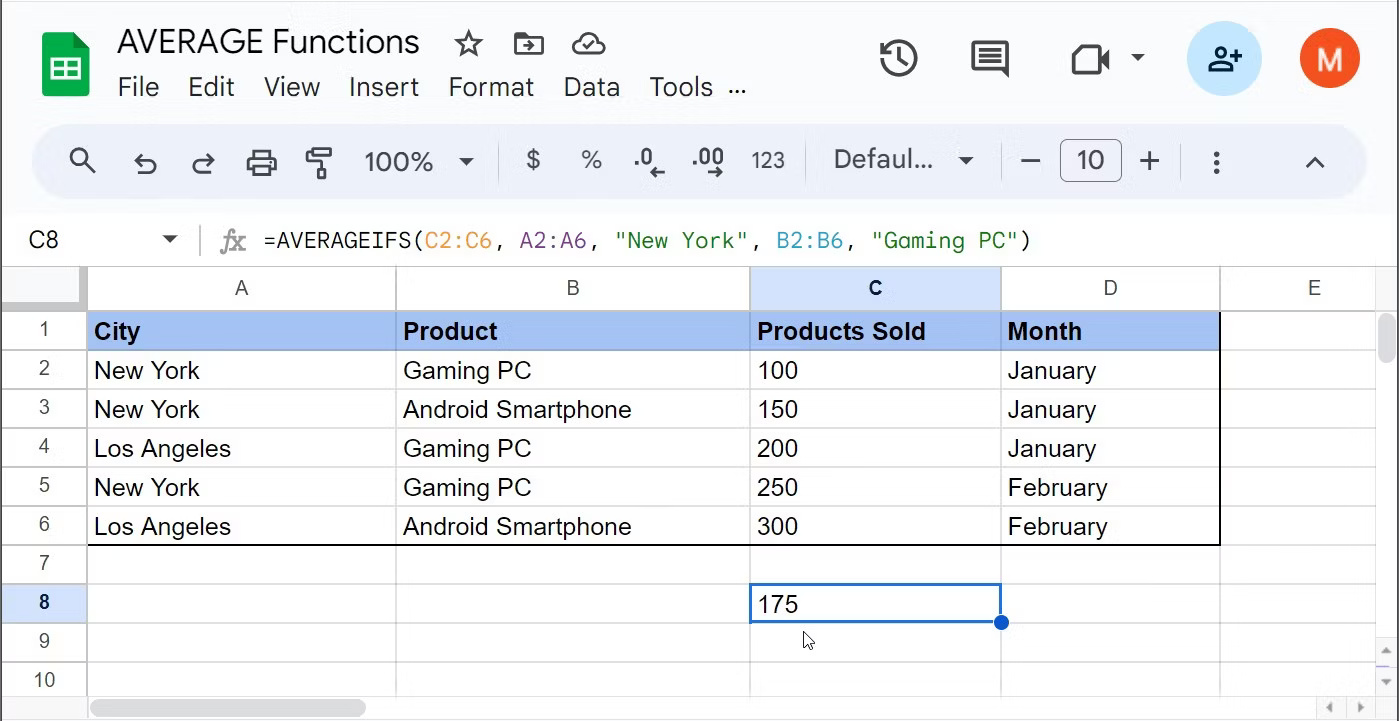Open the comments panel icon
The height and width of the screenshot is (721, 1399).
[989, 59]
